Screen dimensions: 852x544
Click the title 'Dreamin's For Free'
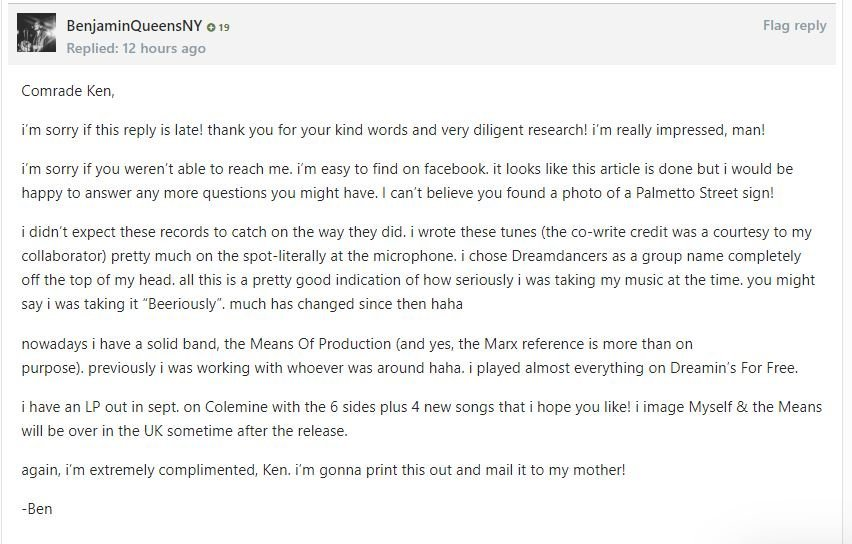click(733, 368)
